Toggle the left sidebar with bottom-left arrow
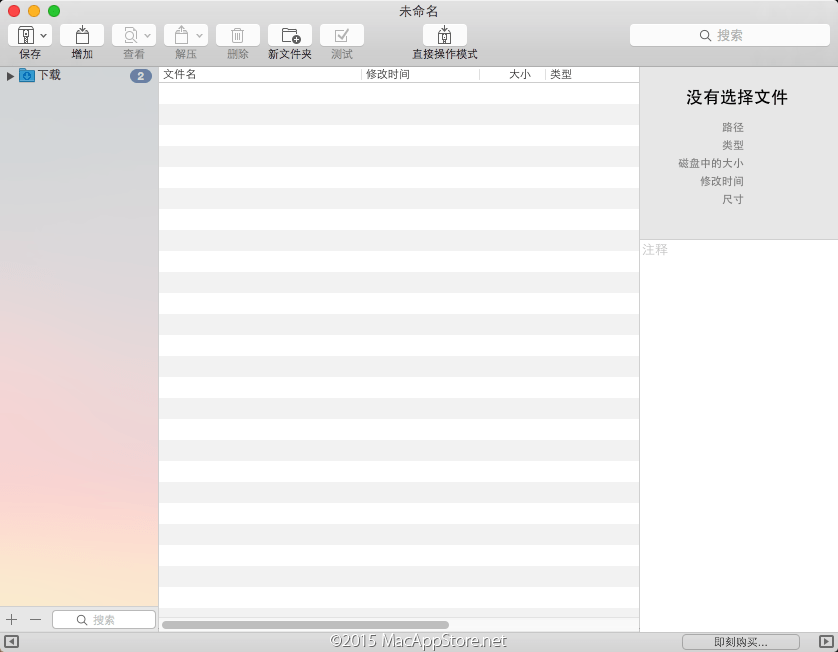 click(x=11, y=642)
